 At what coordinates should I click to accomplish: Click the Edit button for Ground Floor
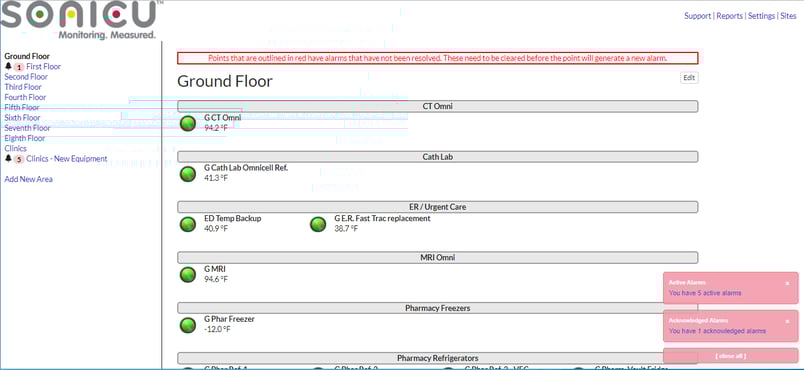pos(689,78)
